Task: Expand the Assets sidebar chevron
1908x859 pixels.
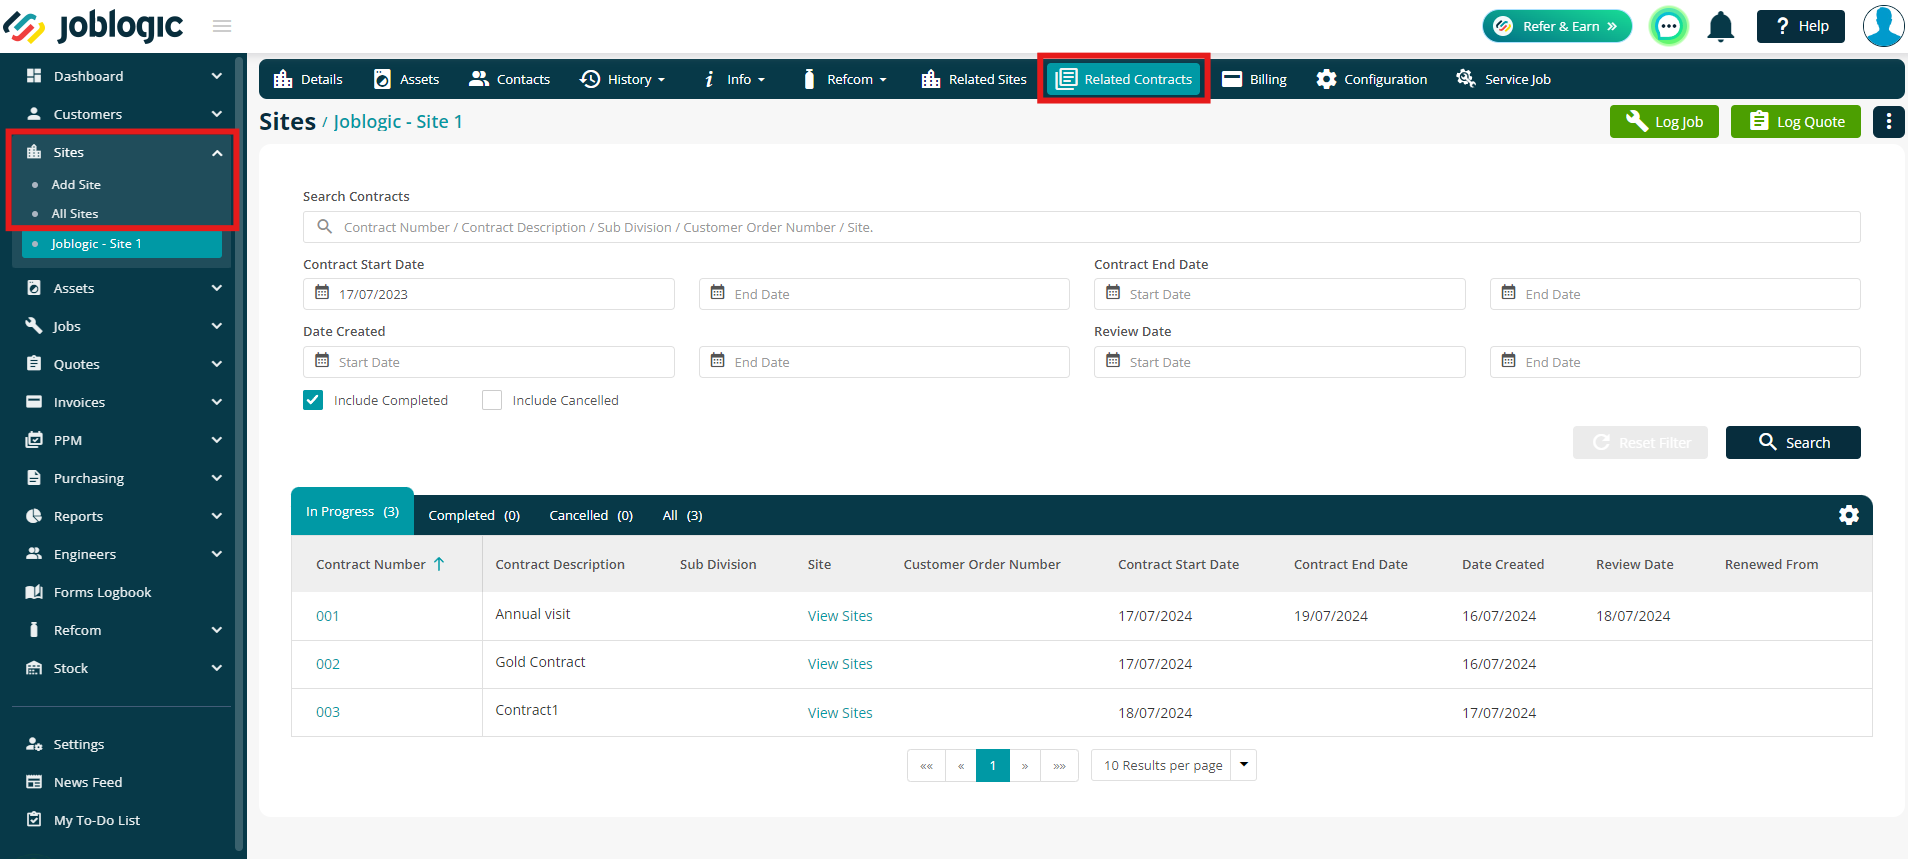Action: (x=217, y=288)
